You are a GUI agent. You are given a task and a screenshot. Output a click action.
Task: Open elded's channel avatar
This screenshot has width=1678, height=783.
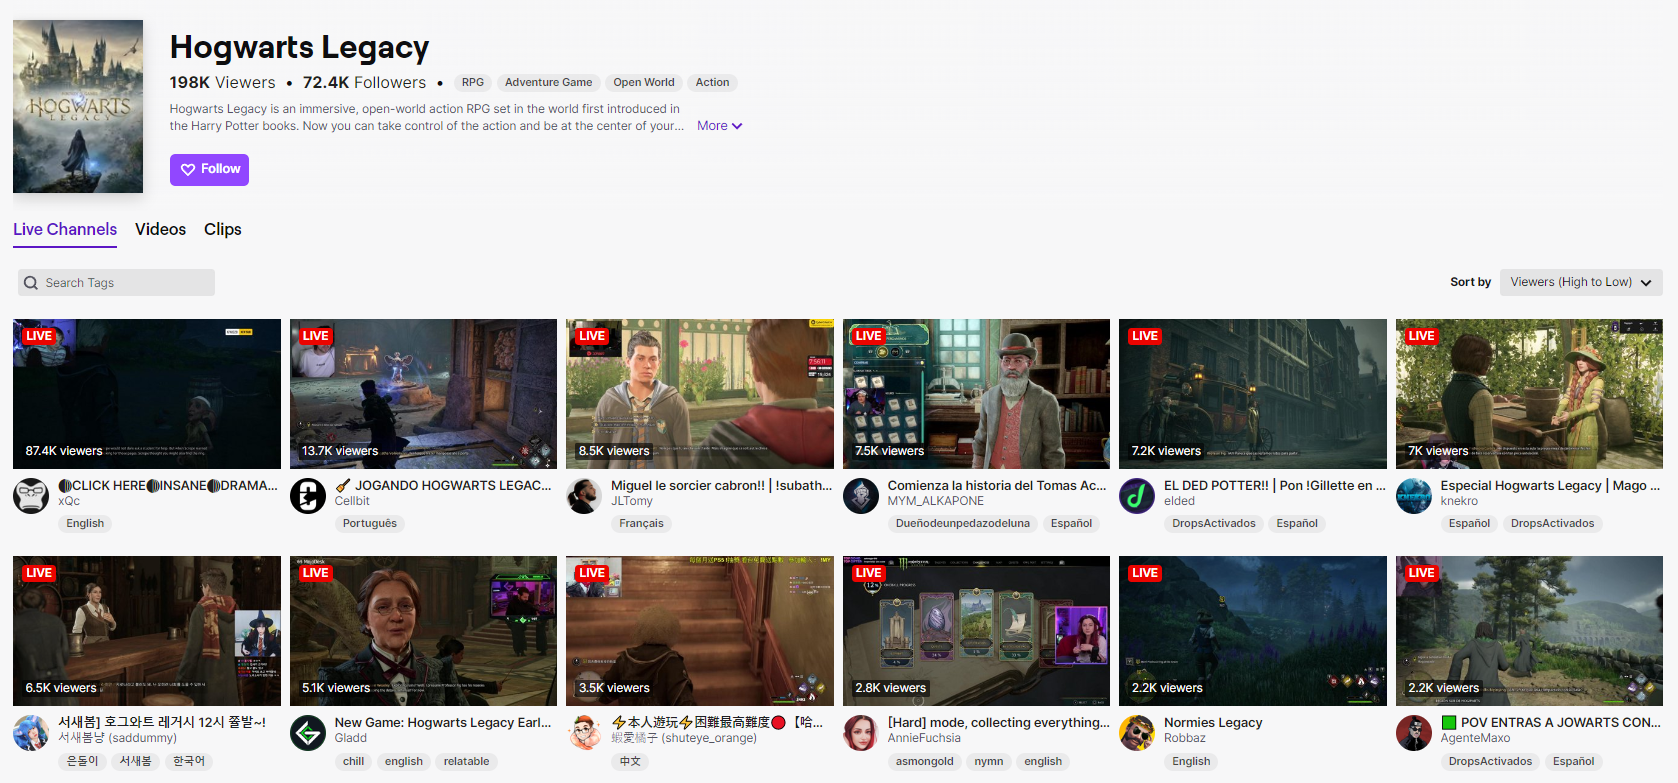click(x=1137, y=495)
